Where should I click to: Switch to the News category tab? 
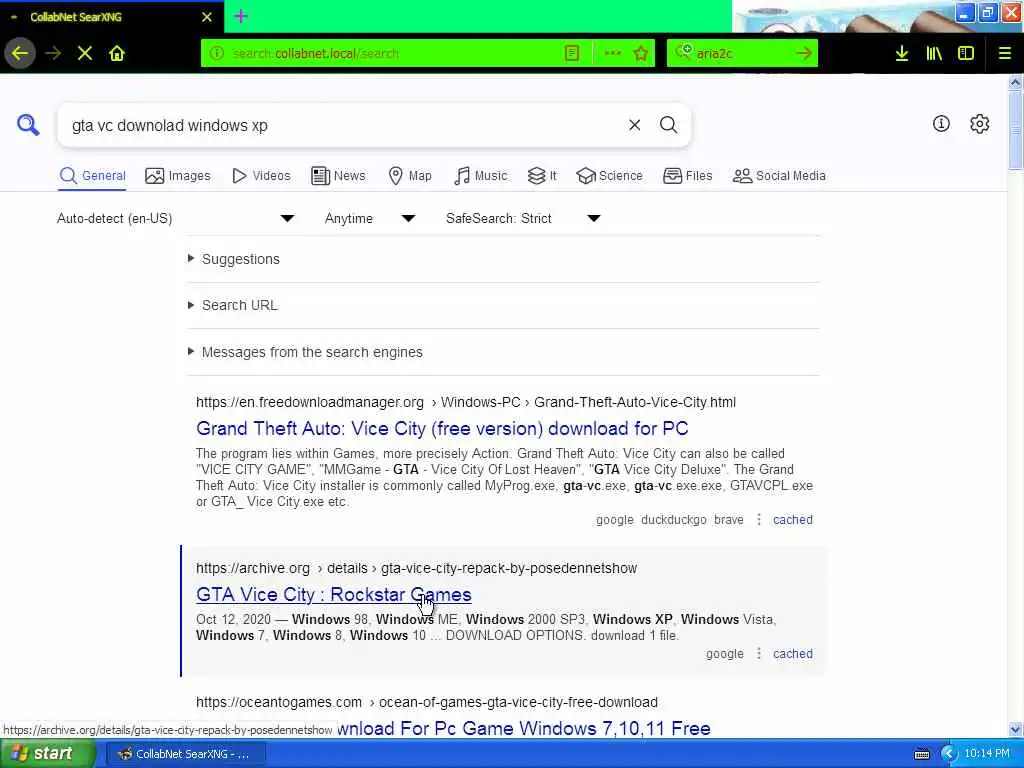[x=338, y=176]
